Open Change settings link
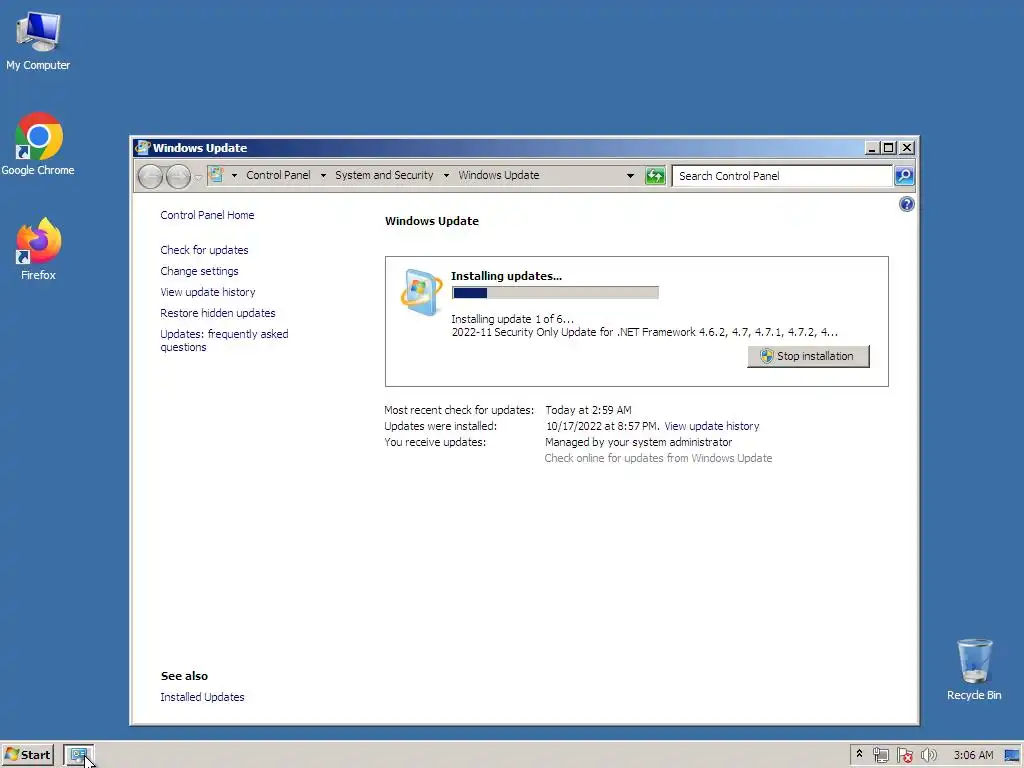 coord(199,271)
